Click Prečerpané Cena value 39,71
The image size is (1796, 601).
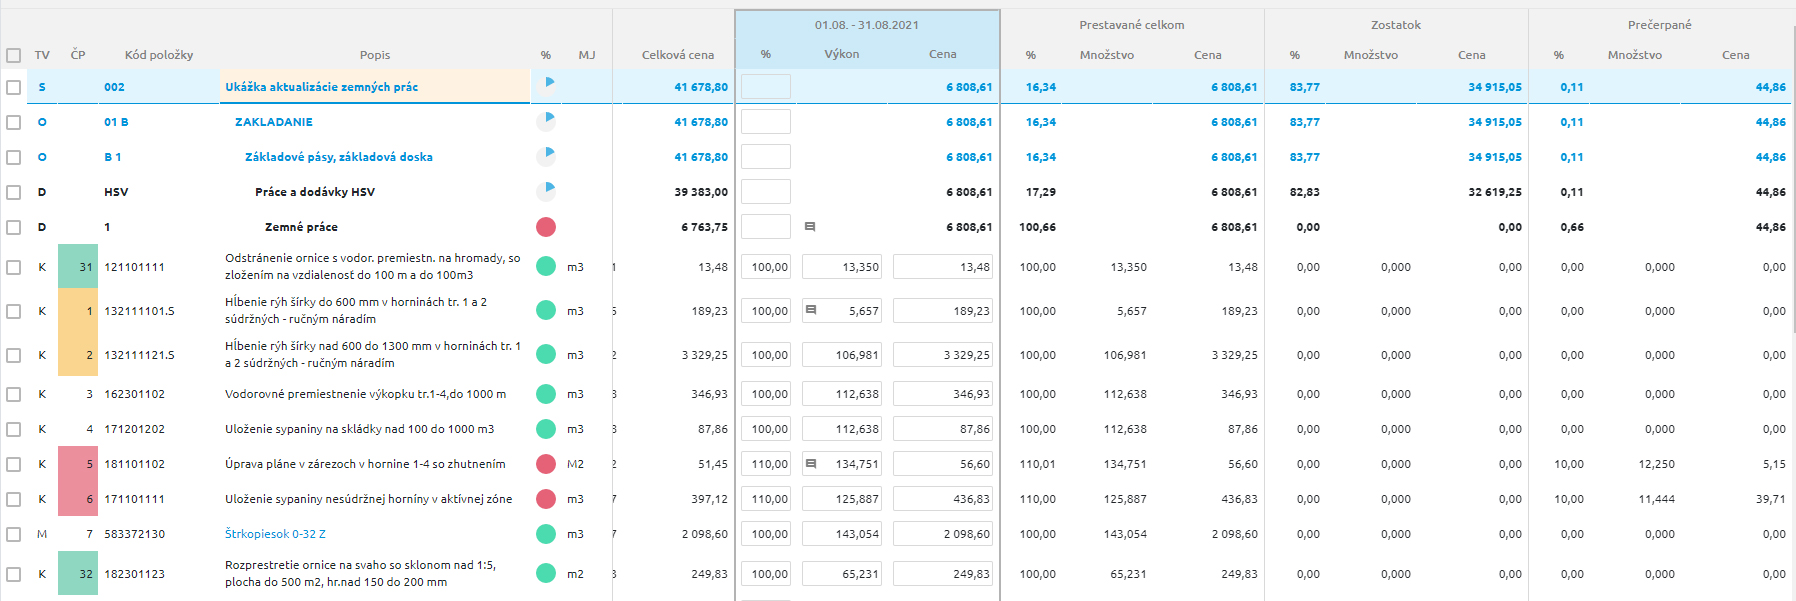1770,499
